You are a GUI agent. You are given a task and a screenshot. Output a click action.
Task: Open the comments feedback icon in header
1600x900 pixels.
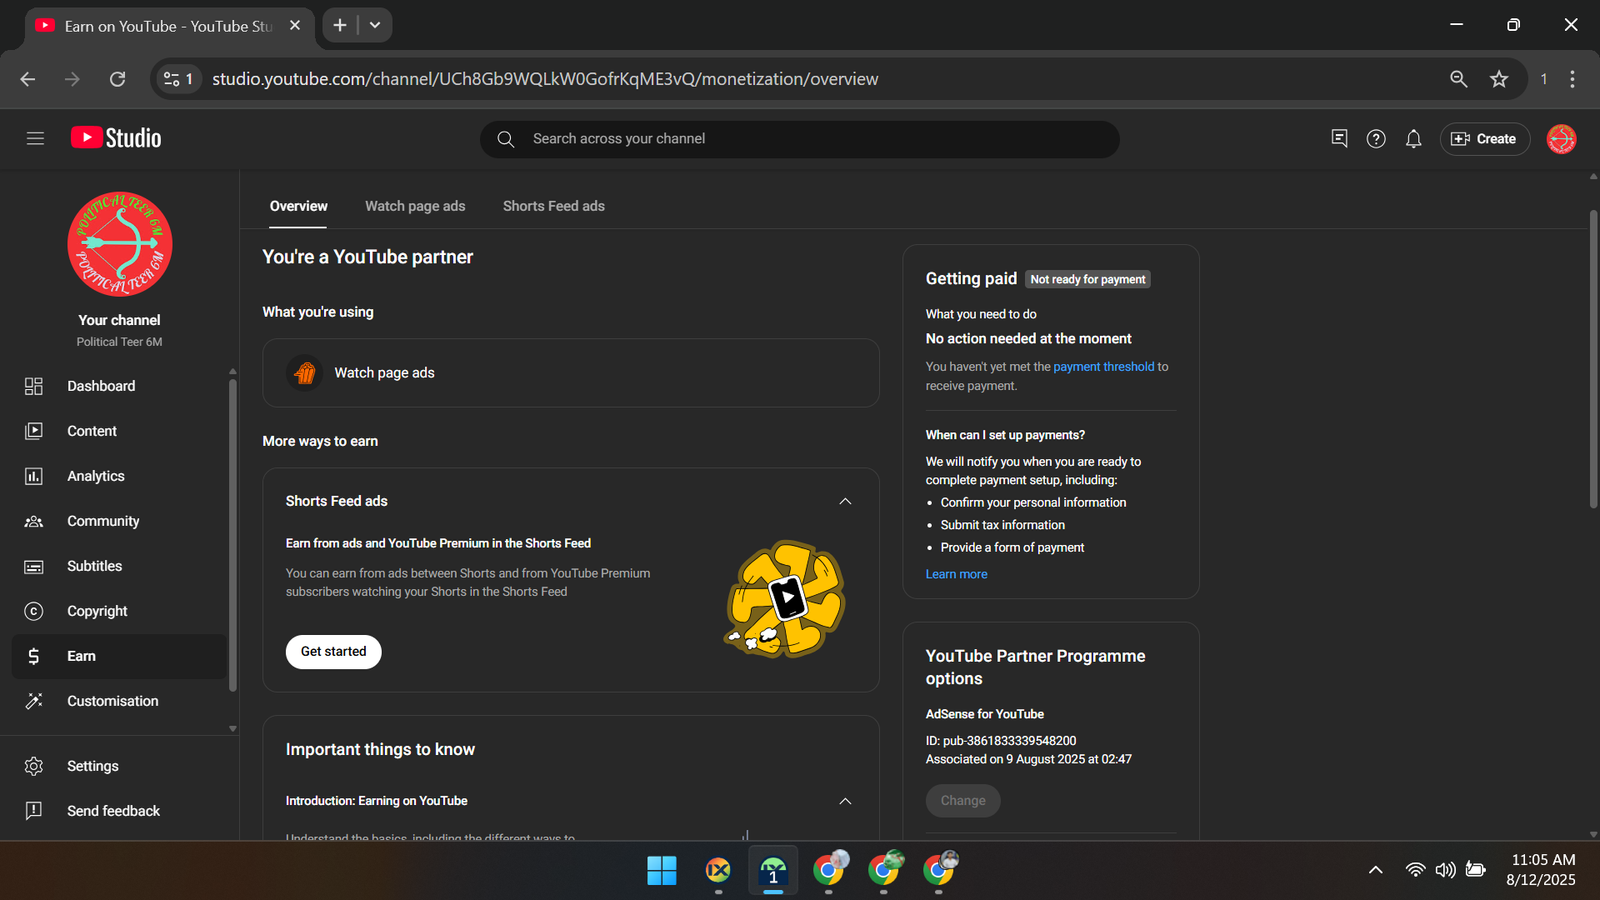coord(1339,139)
